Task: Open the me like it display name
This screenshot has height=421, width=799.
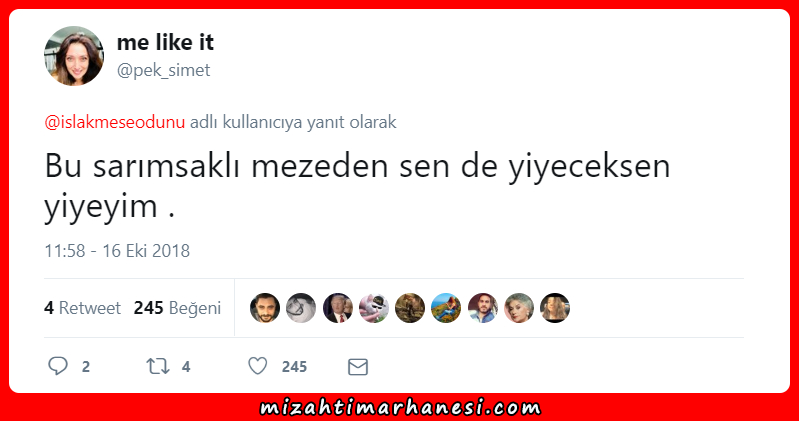Action: click(x=166, y=42)
